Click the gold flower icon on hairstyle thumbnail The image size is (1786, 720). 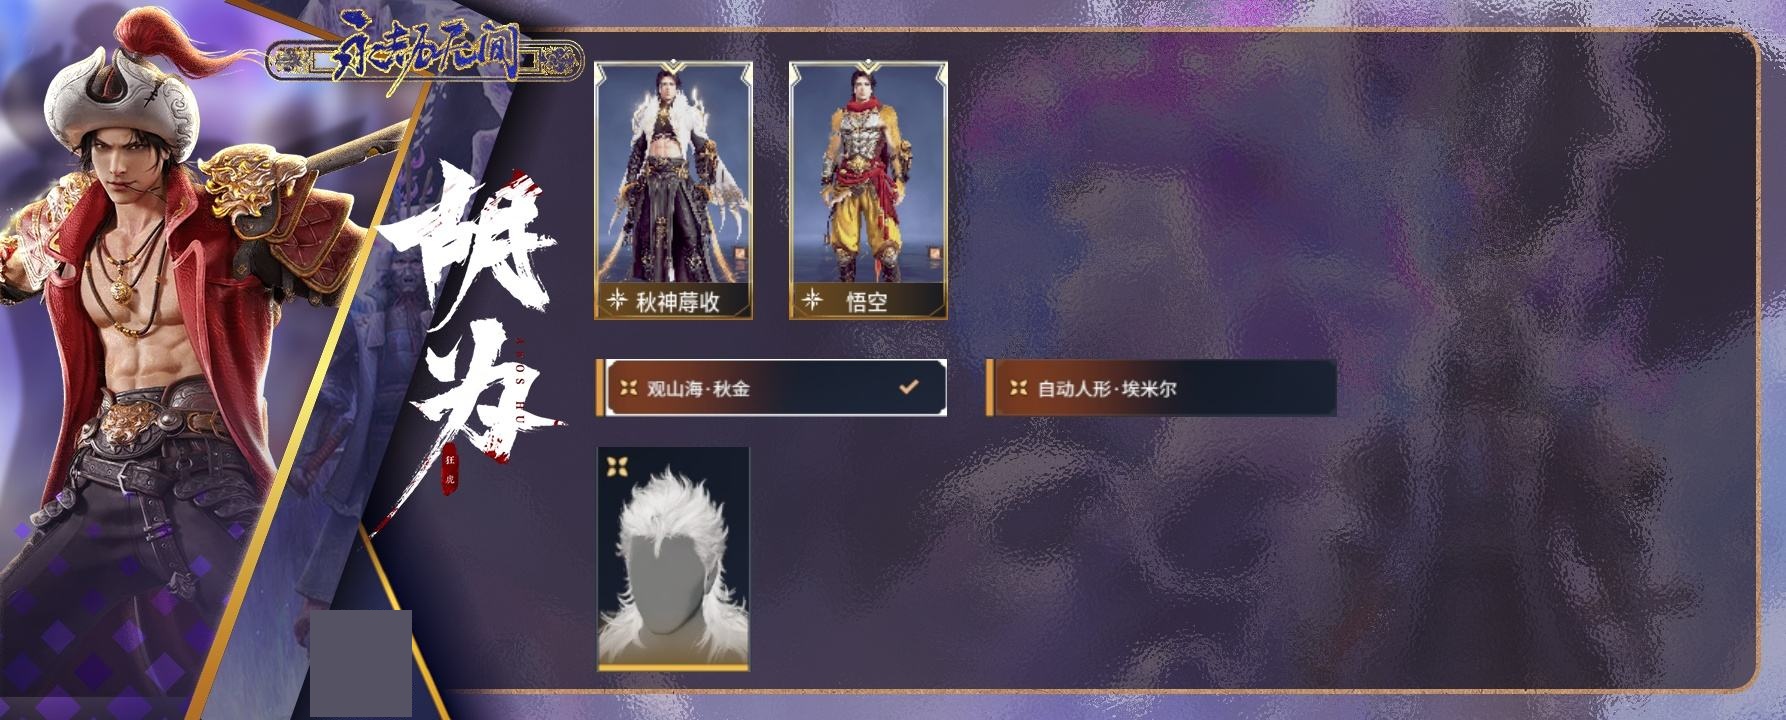click(x=618, y=466)
